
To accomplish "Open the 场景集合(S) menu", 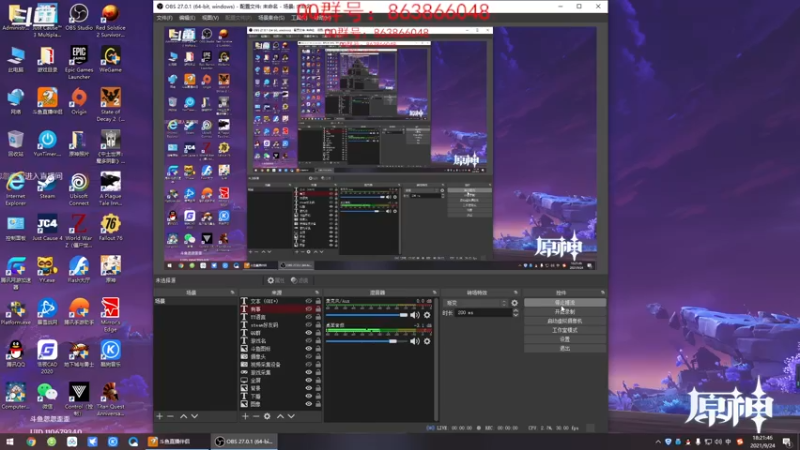I will coord(271,18).
